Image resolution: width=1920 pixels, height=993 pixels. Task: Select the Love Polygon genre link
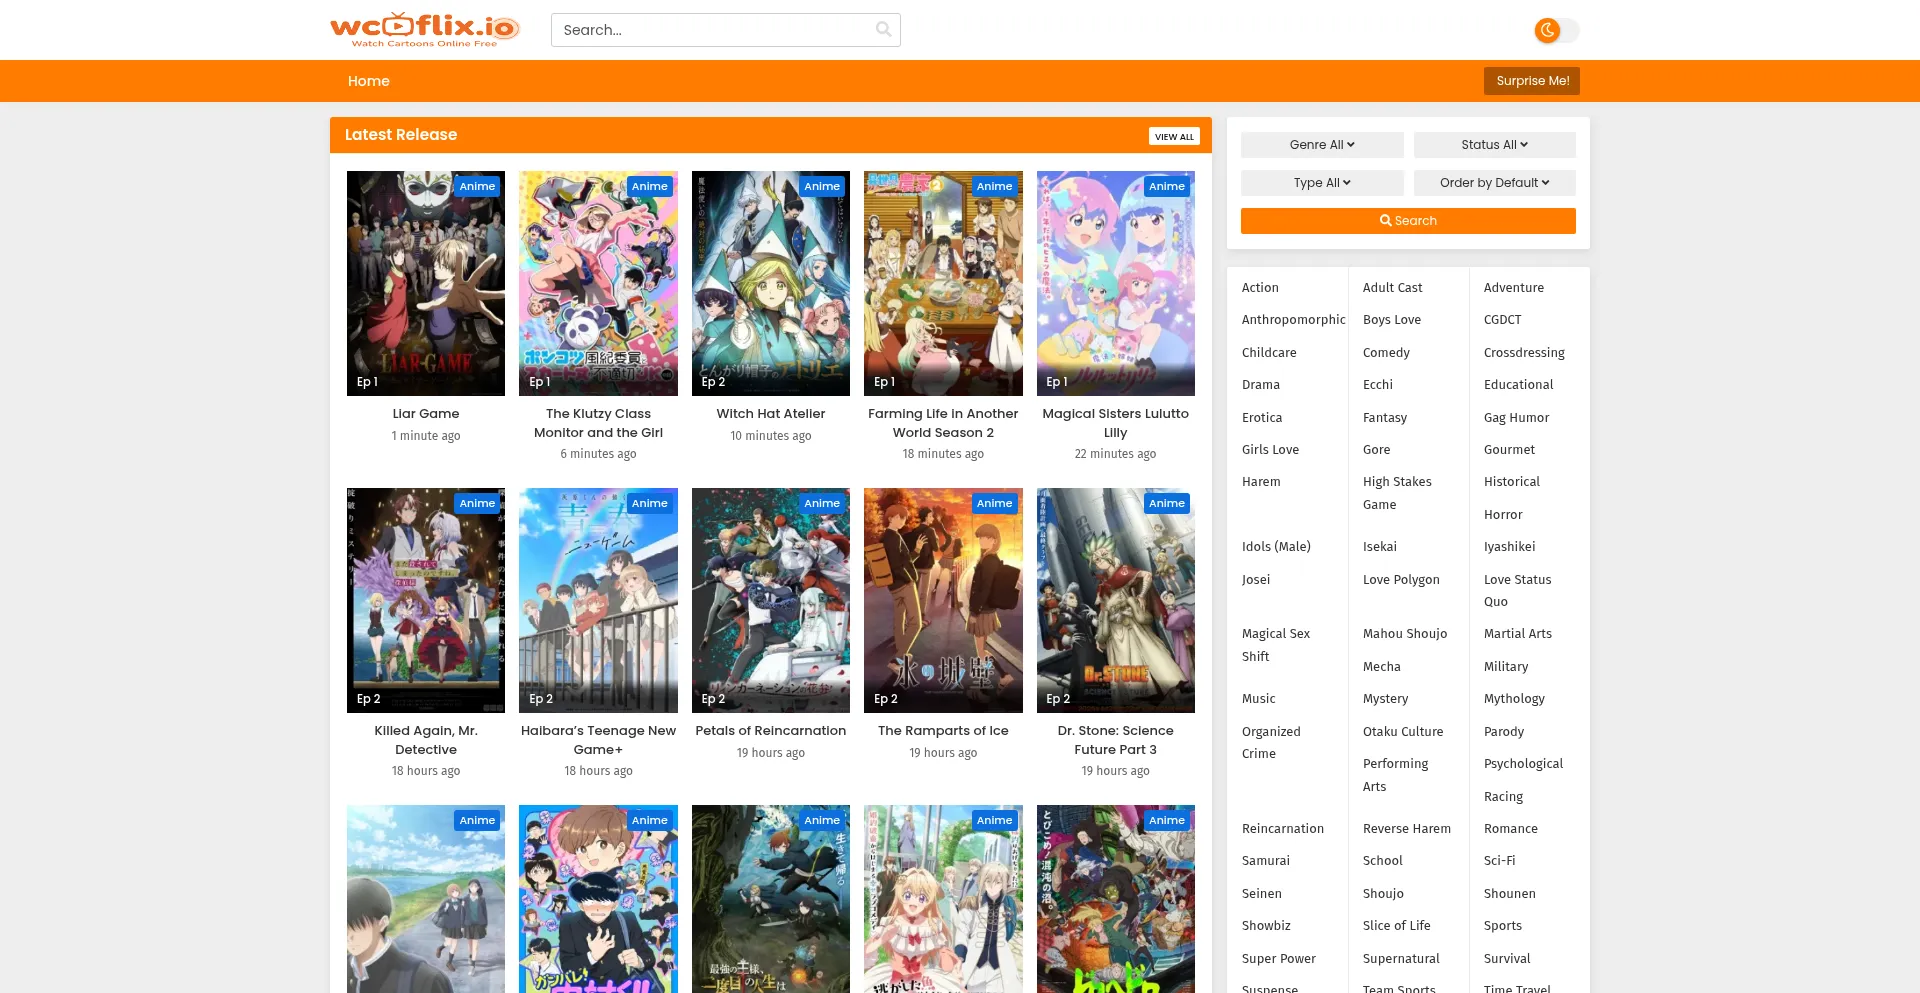[1401, 580]
